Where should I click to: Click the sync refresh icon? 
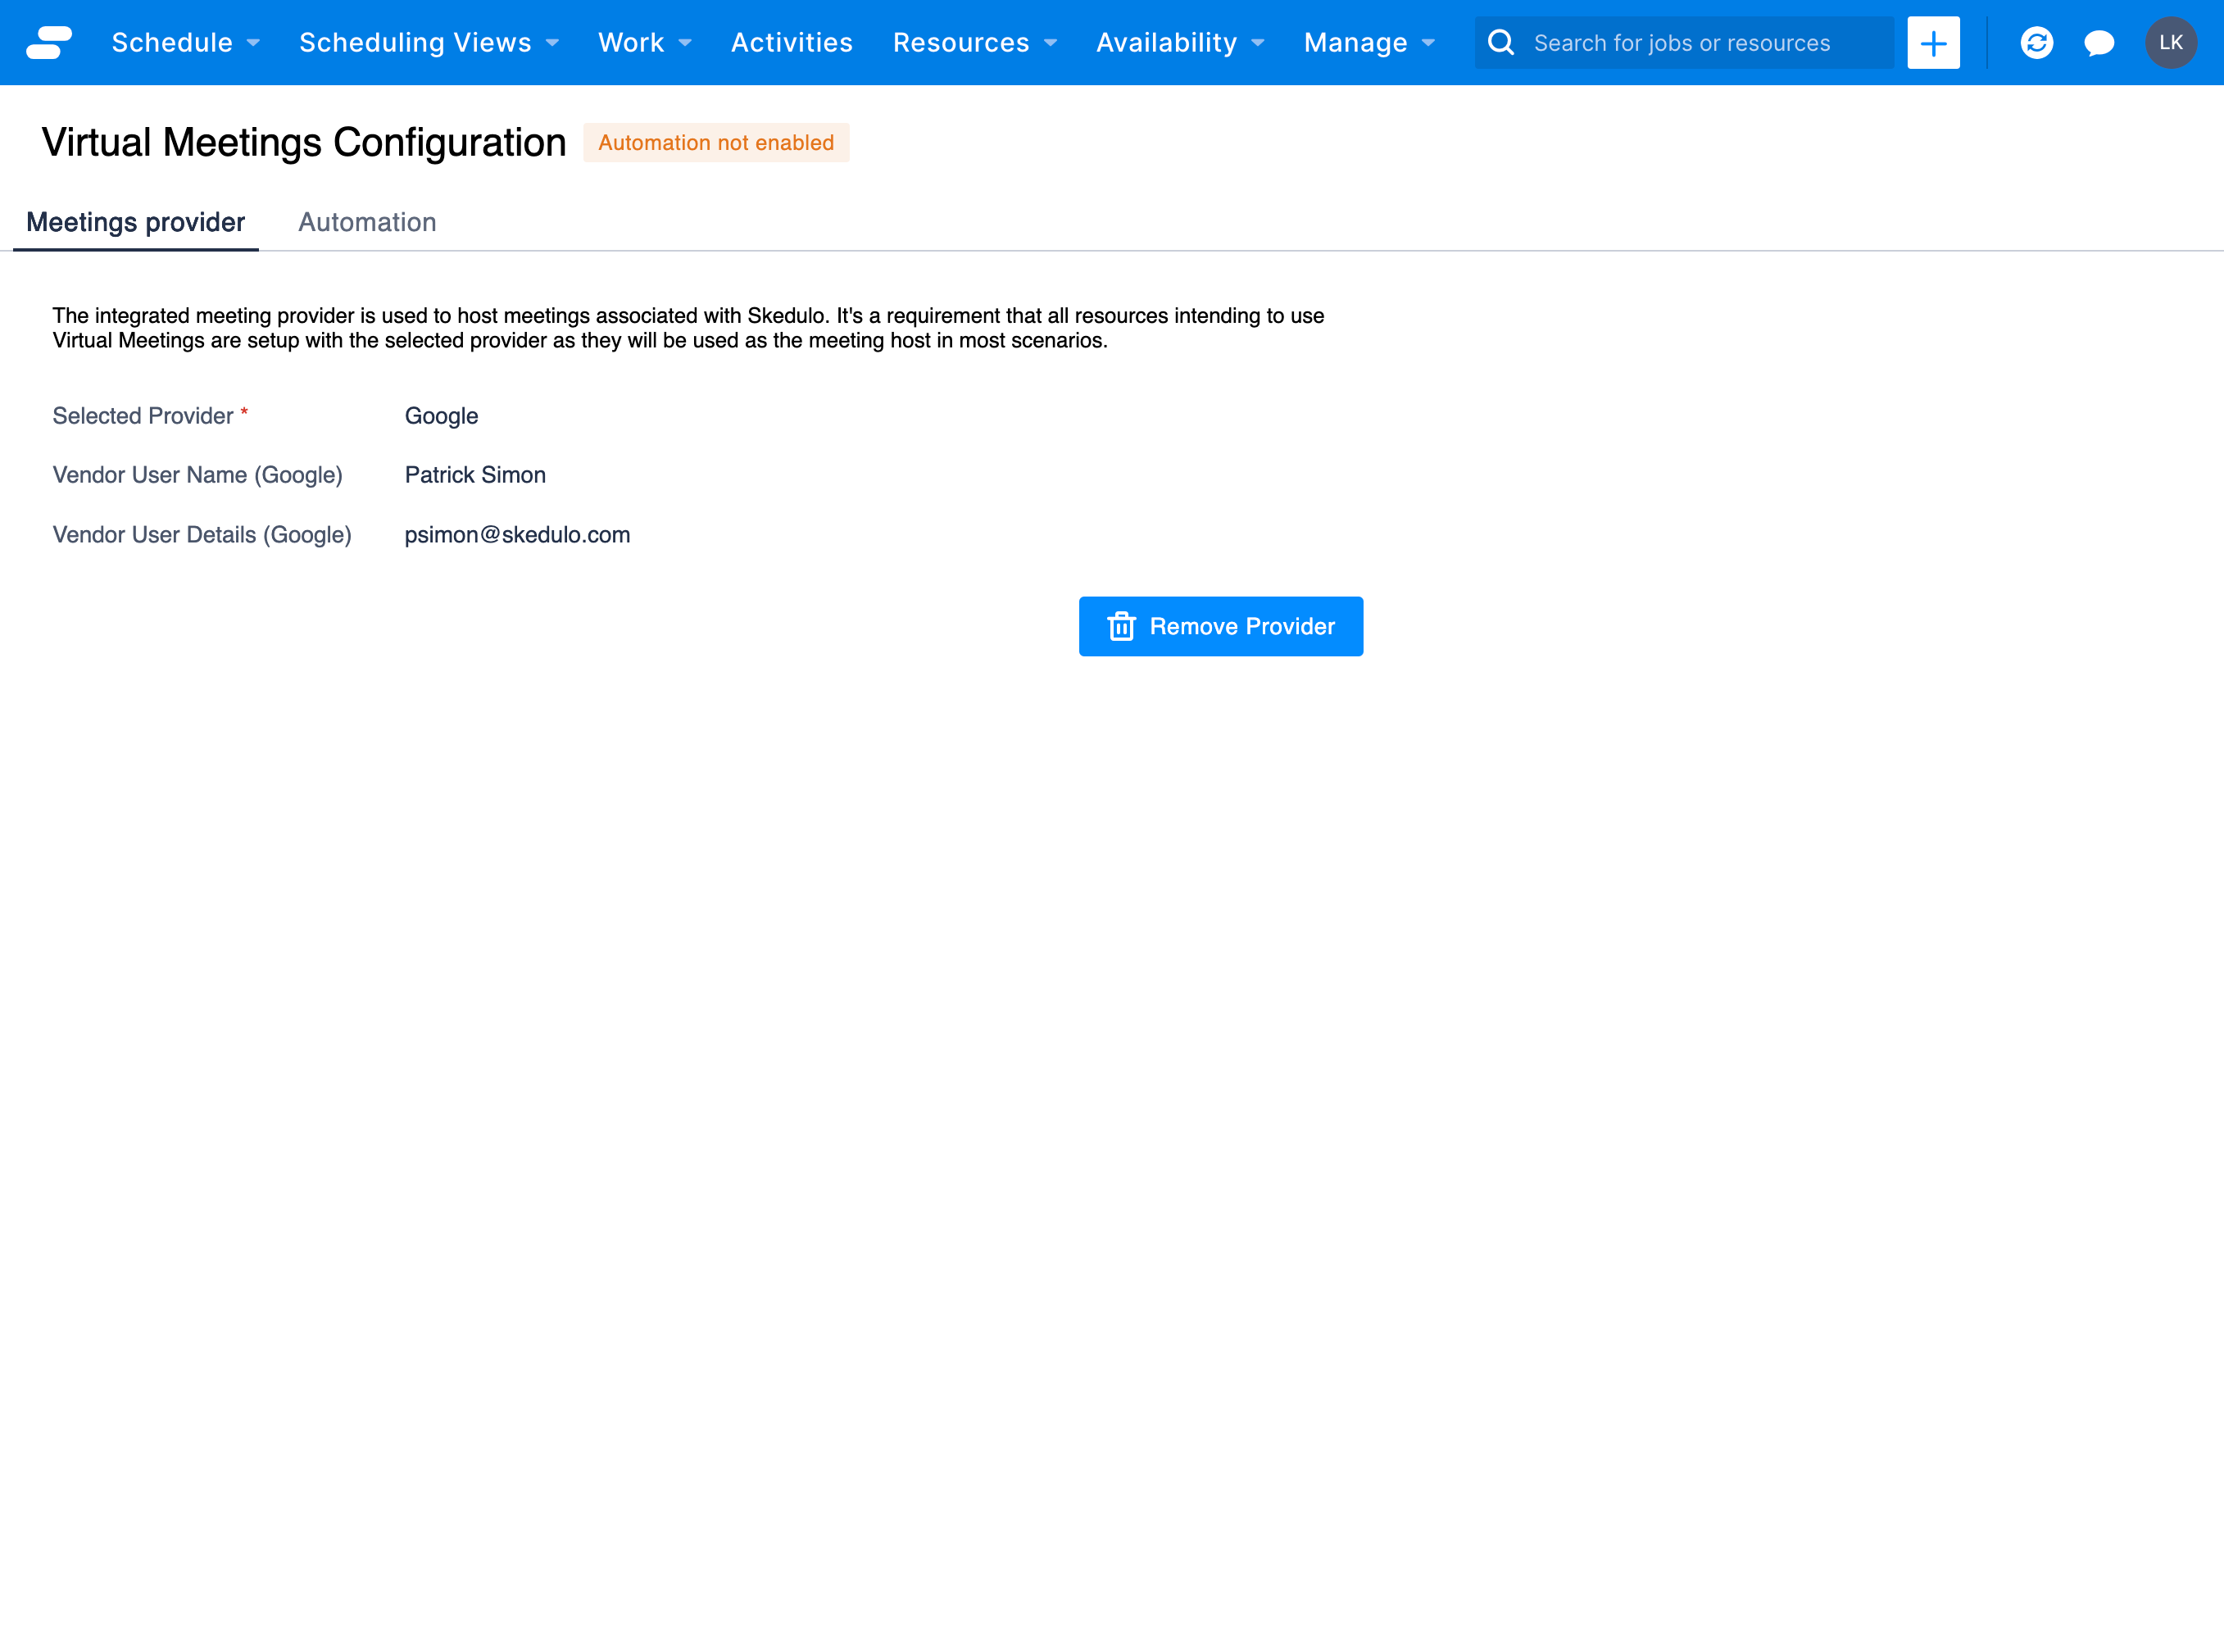click(2038, 42)
